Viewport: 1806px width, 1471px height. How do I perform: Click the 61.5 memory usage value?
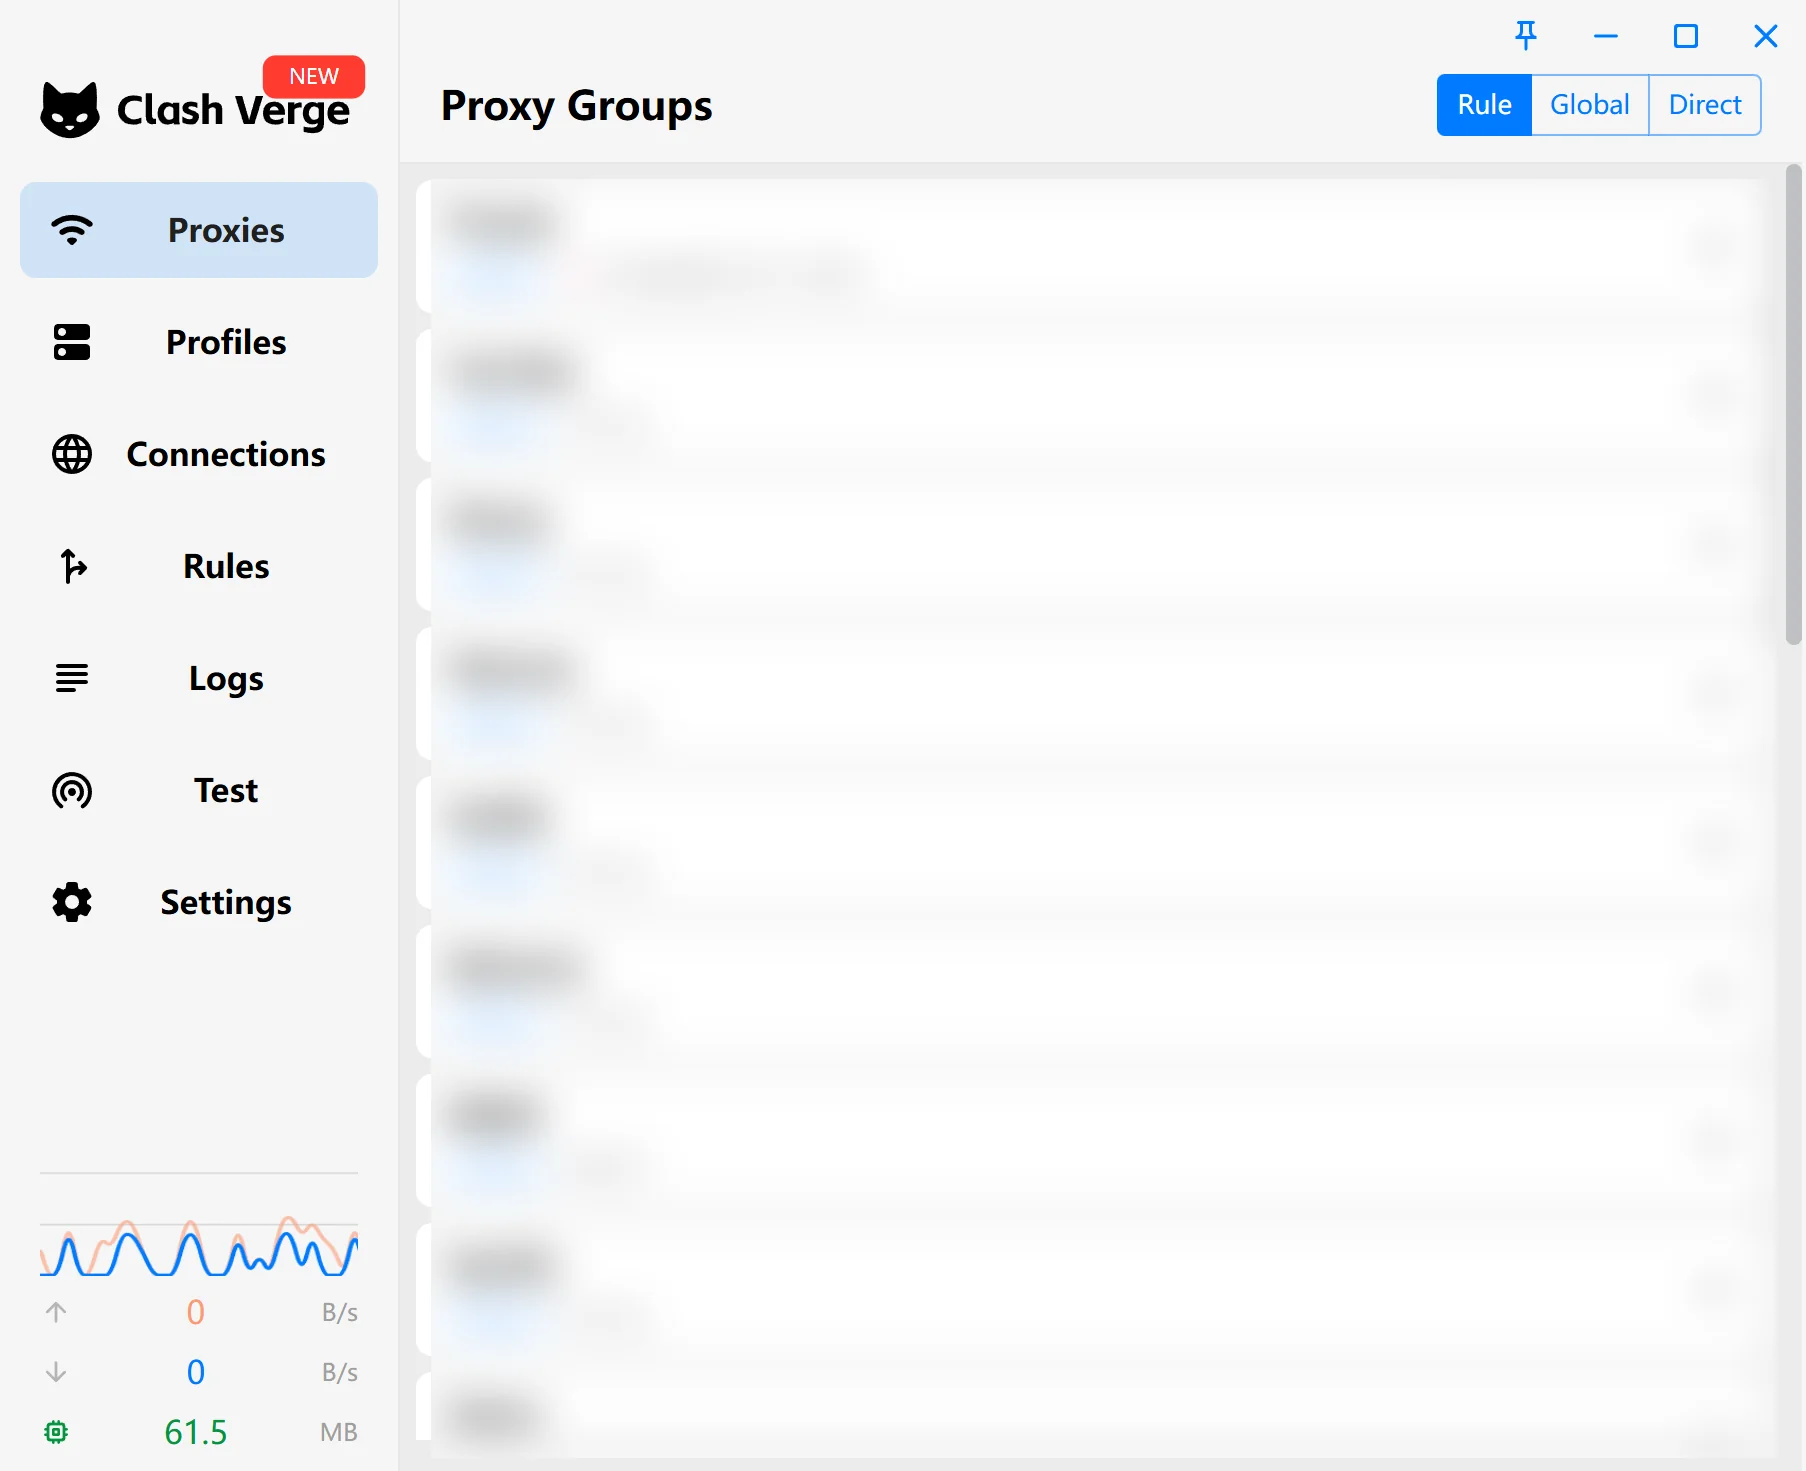click(196, 1432)
